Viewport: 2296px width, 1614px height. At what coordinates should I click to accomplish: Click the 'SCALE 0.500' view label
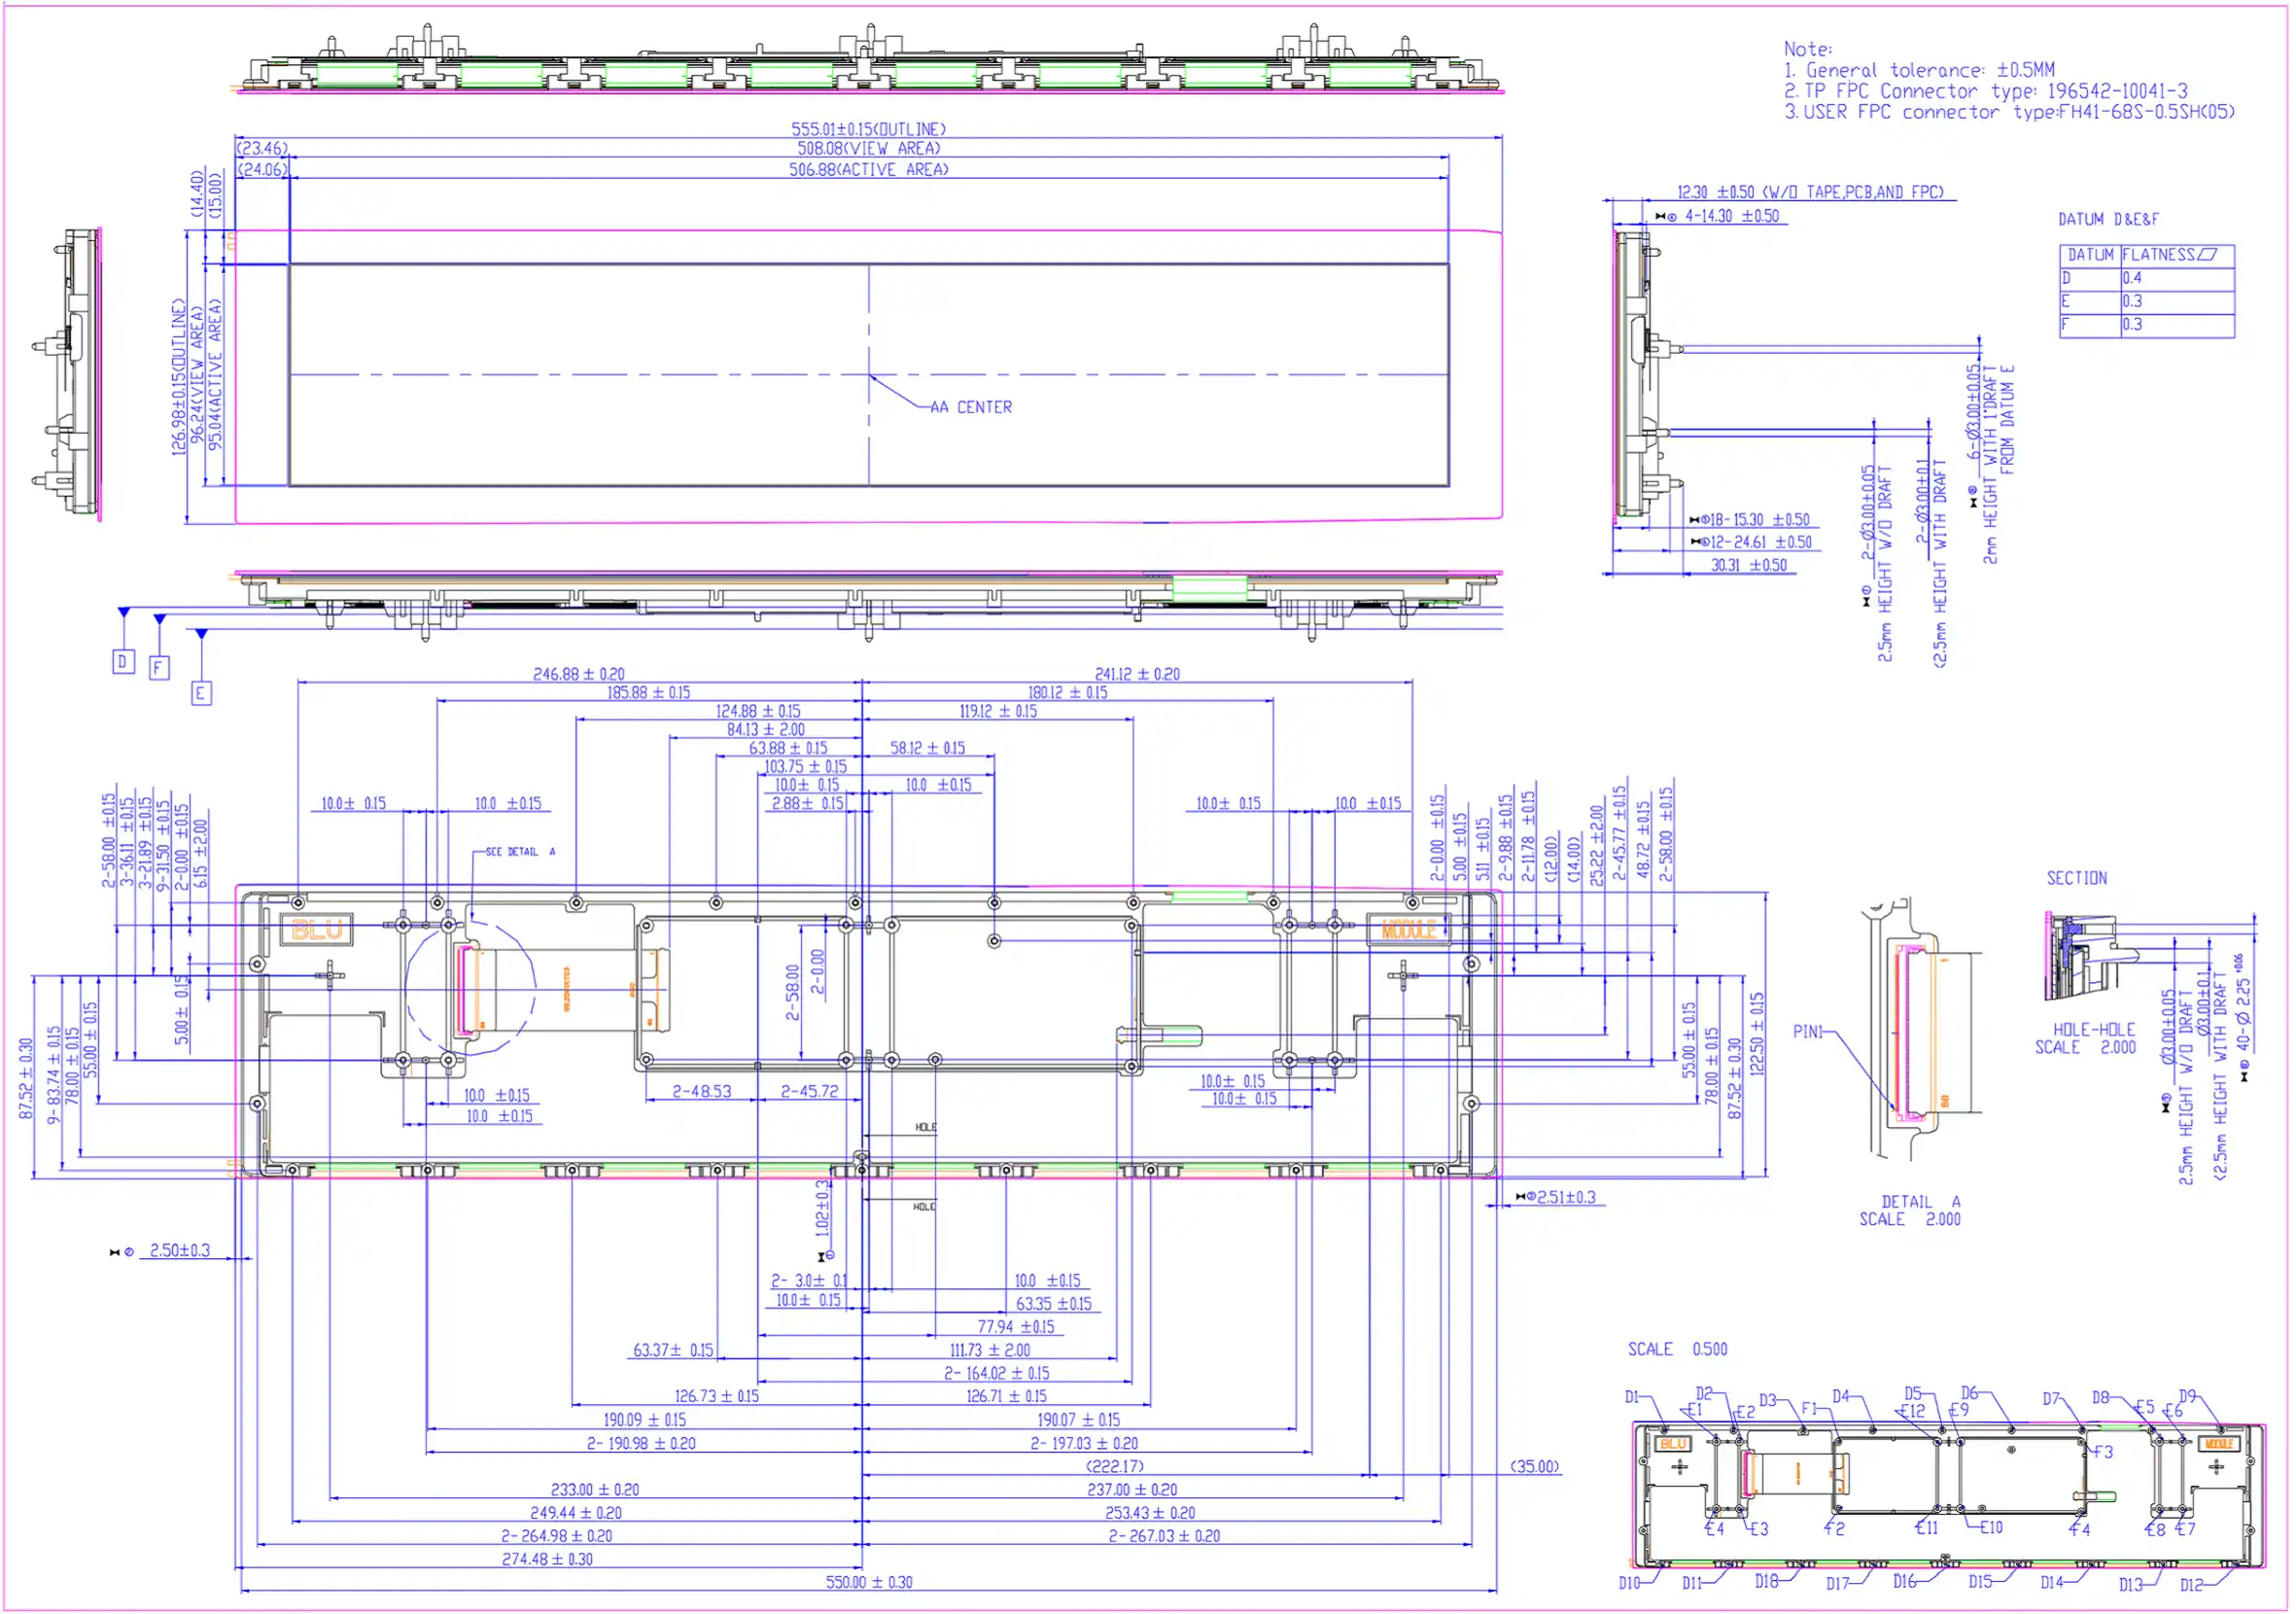pyautogui.click(x=1677, y=1349)
